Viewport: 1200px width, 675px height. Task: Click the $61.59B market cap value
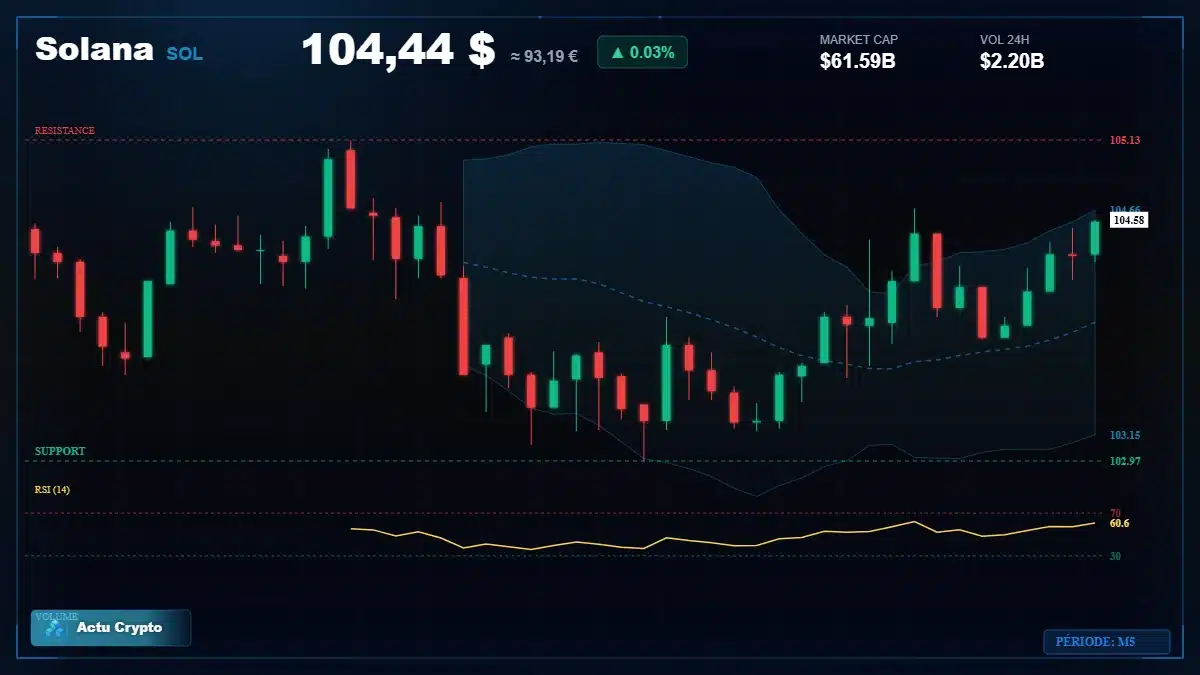(857, 61)
